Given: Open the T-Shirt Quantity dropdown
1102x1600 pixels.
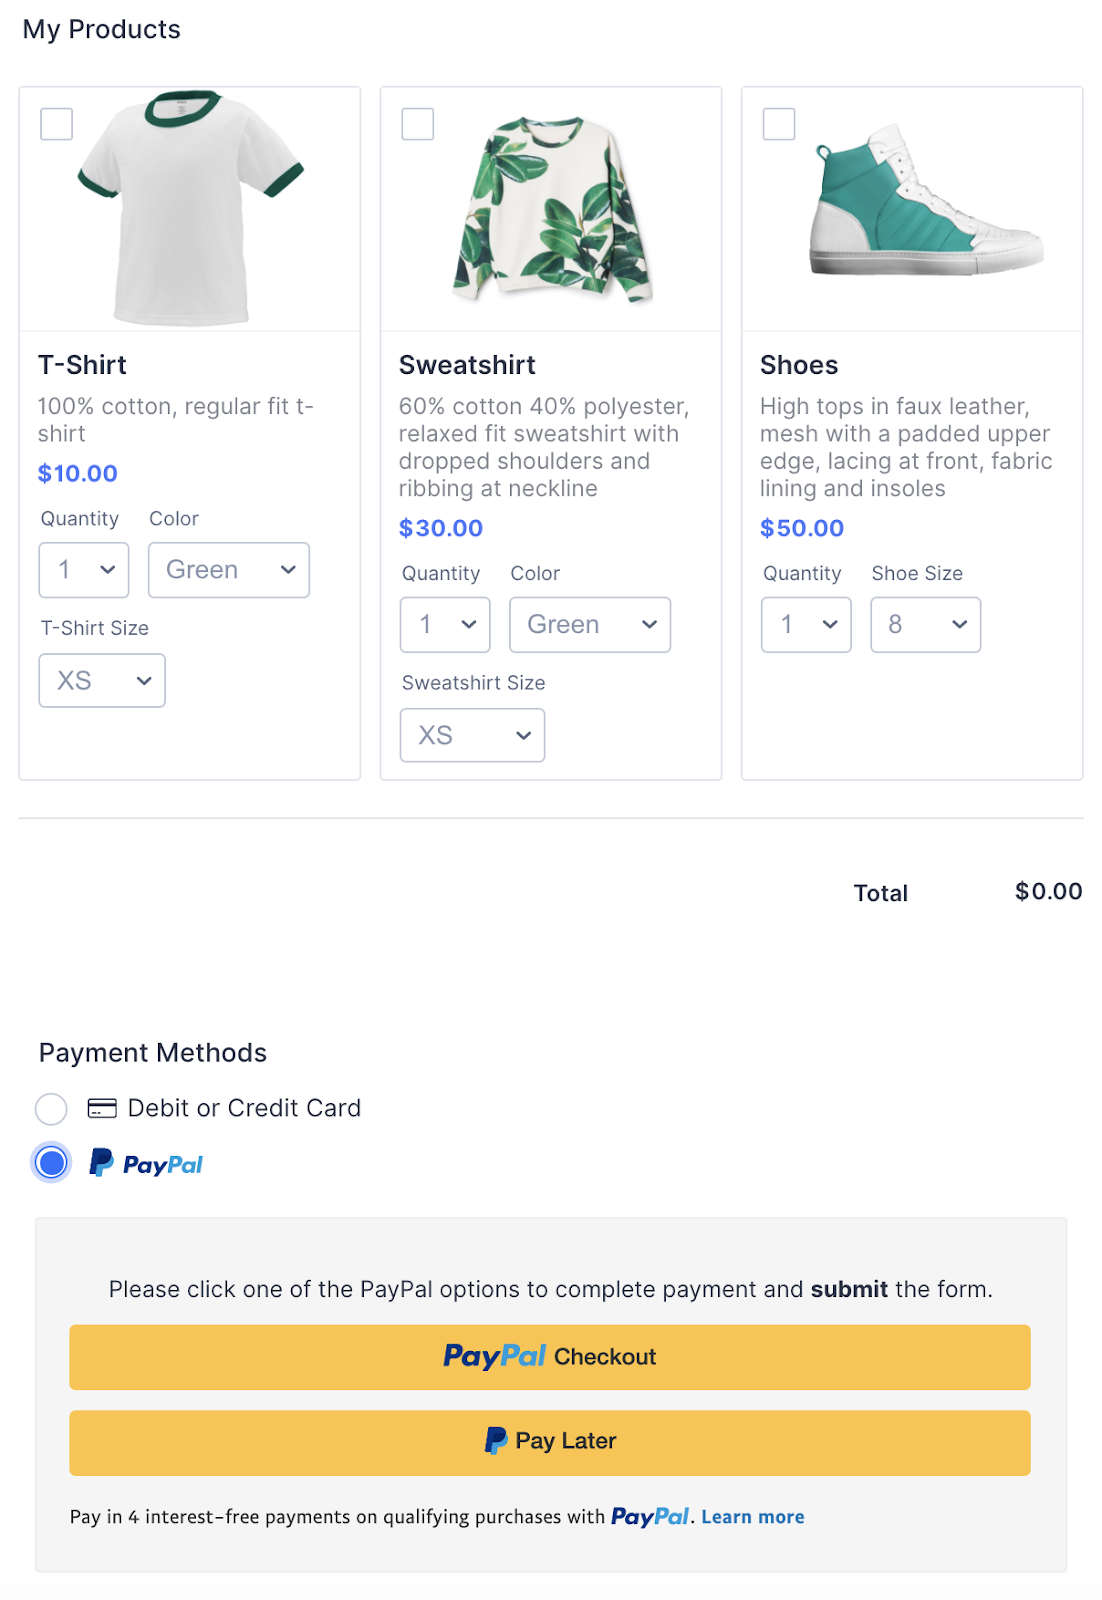Looking at the screenshot, I should click(84, 570).
